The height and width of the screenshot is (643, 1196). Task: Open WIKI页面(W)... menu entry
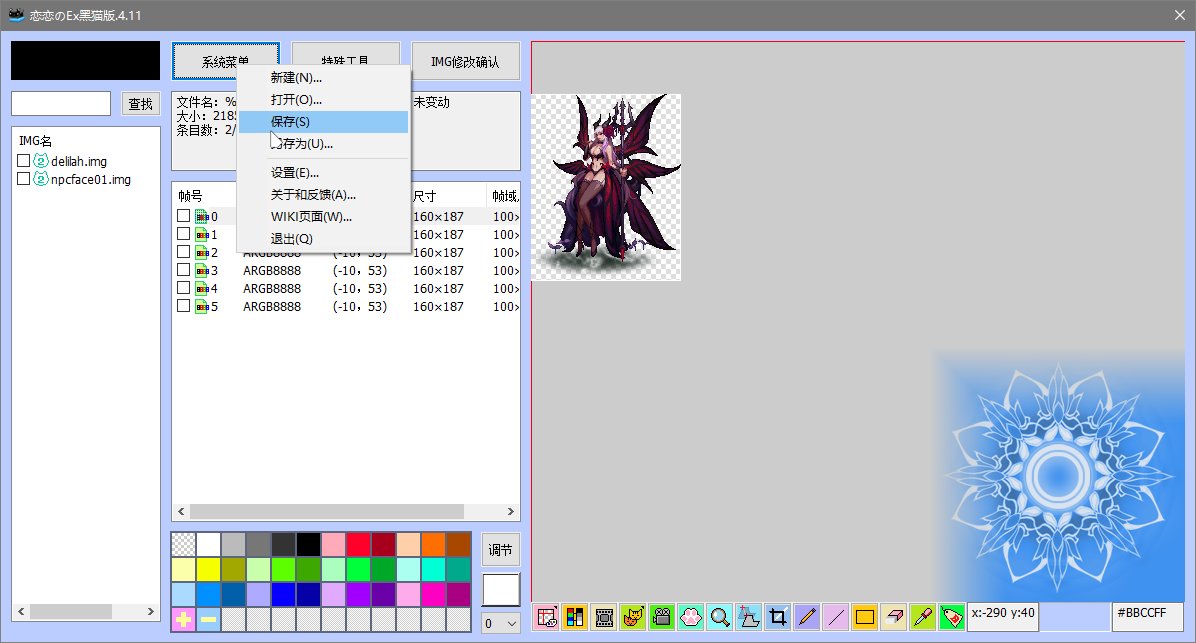[323, 217]
